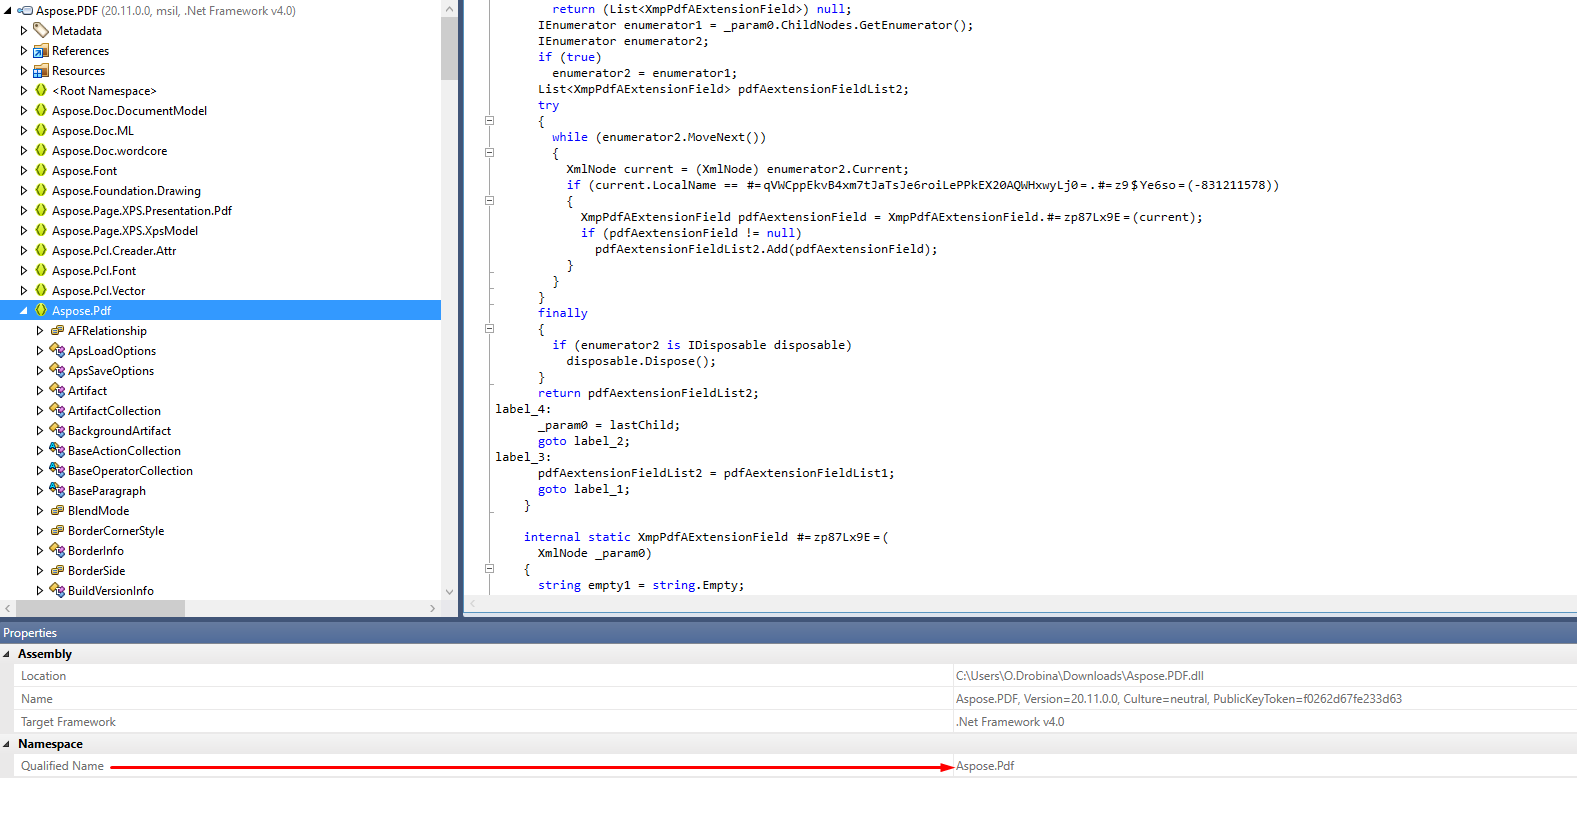Expand the References node
Viewport: 1577px width, 826px height.
[24, 51]
